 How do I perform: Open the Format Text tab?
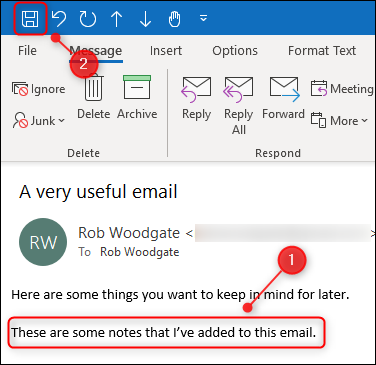click(322, 51)
